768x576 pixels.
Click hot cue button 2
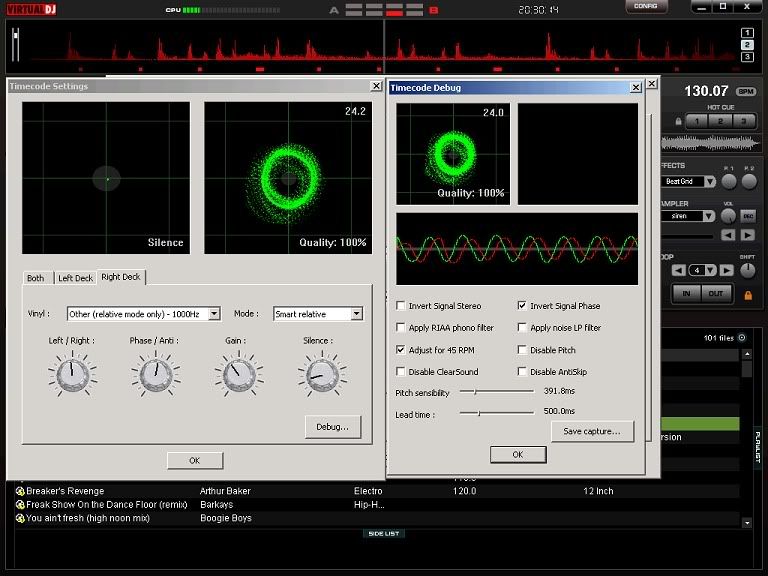(720, 121)
